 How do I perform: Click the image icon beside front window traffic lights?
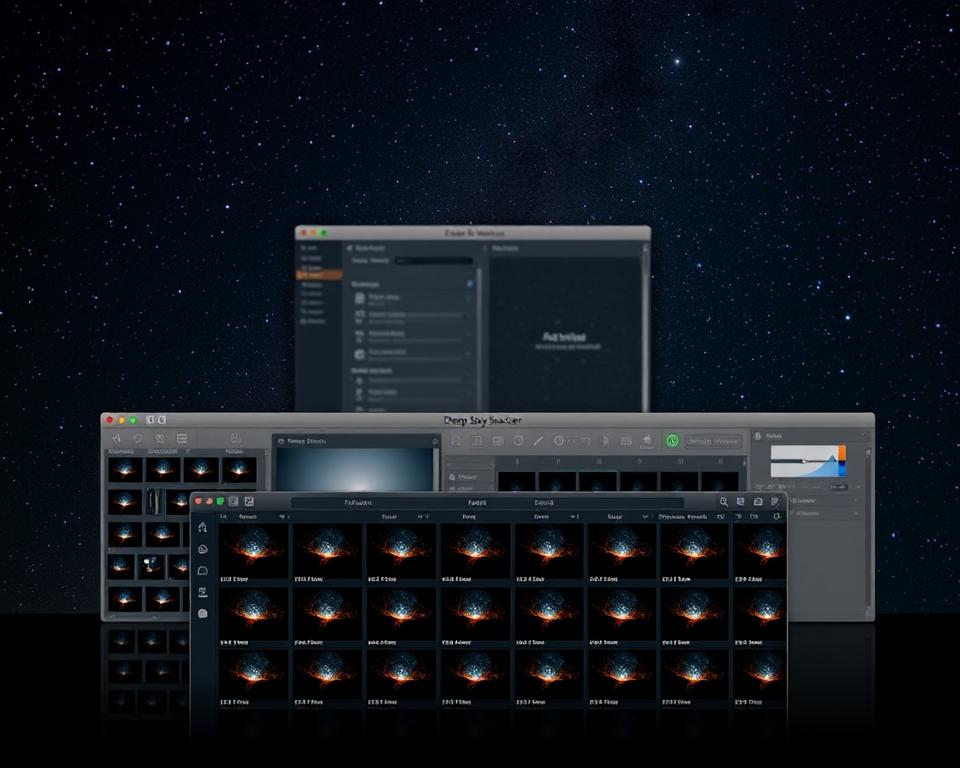pyautogui.click(x=249, y=501)
